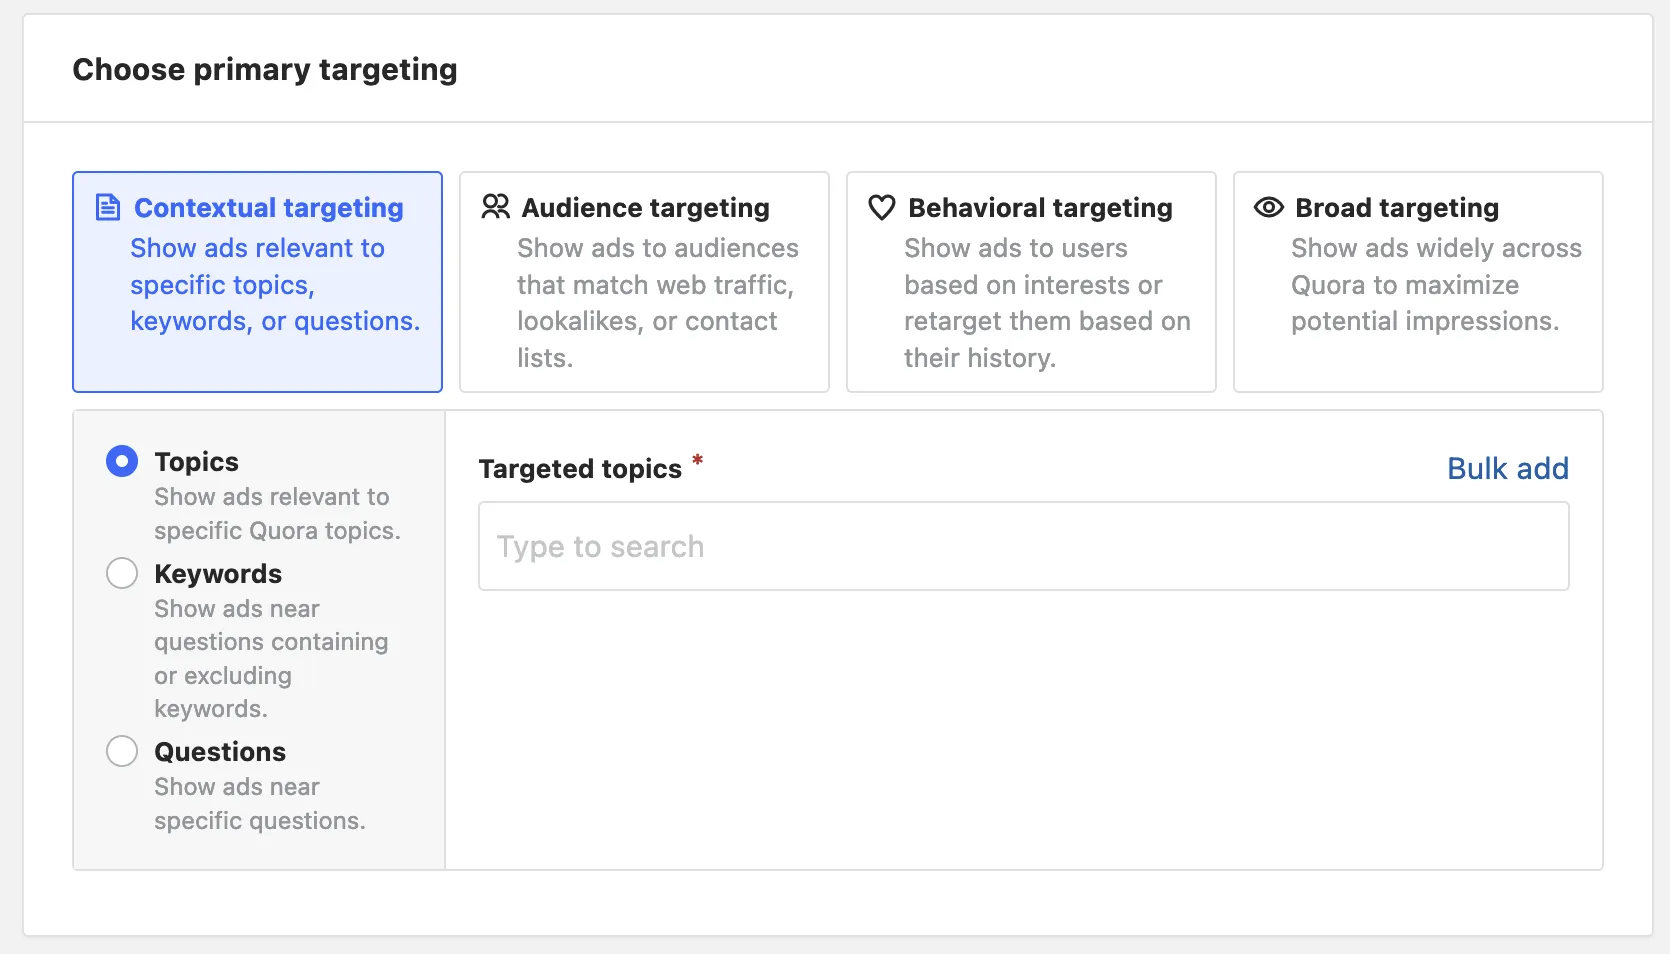The height and width of the screenshot is (954, 1670).
Task: Choose the Broad targeting card heading
Action: click(1397, 207)
